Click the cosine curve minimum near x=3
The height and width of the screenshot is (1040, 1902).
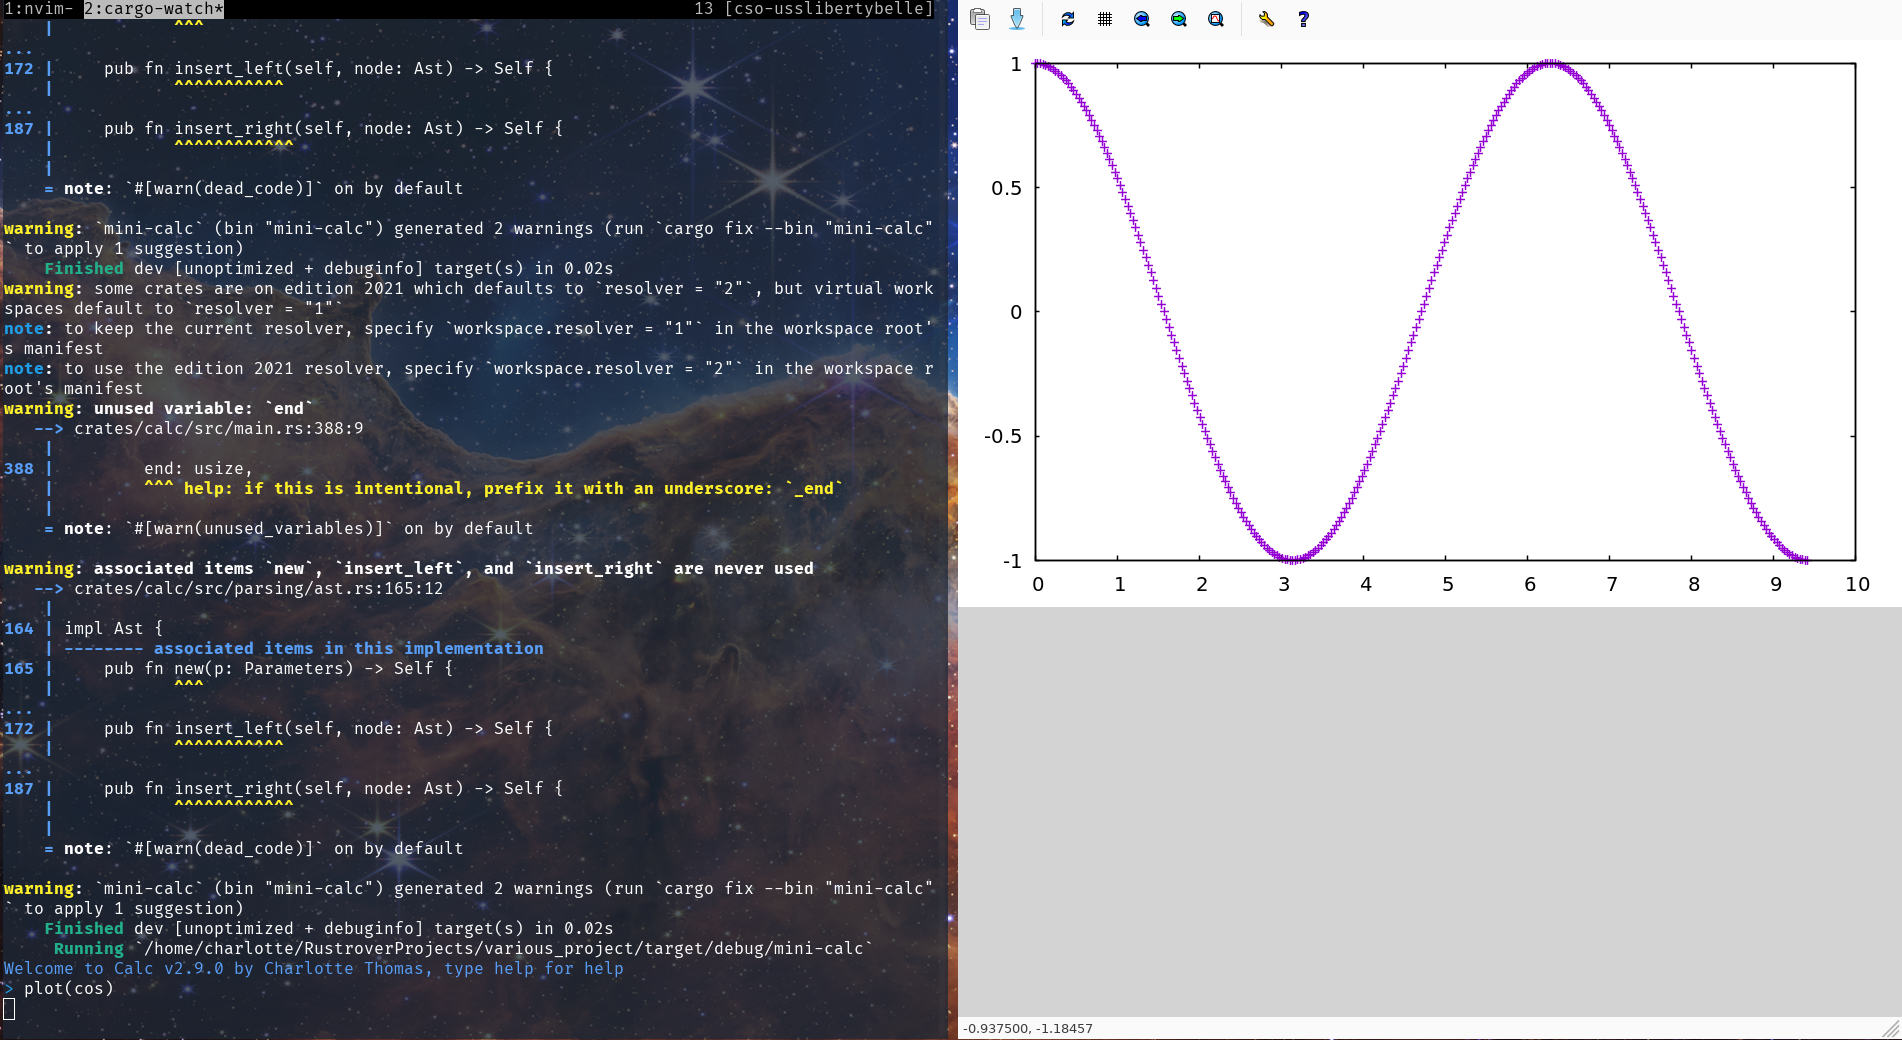pos(1292,559)
